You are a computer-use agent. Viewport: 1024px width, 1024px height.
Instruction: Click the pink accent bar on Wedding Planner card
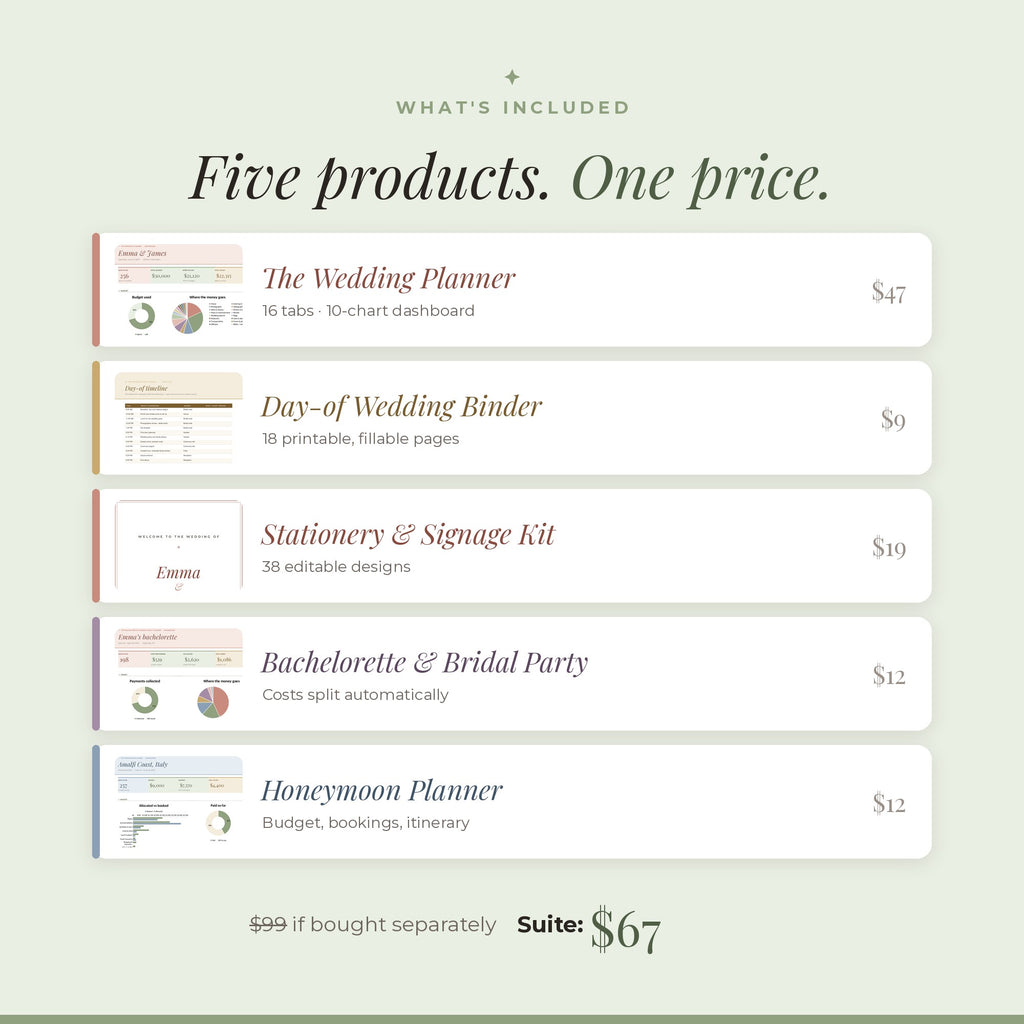tap(96, 289)
